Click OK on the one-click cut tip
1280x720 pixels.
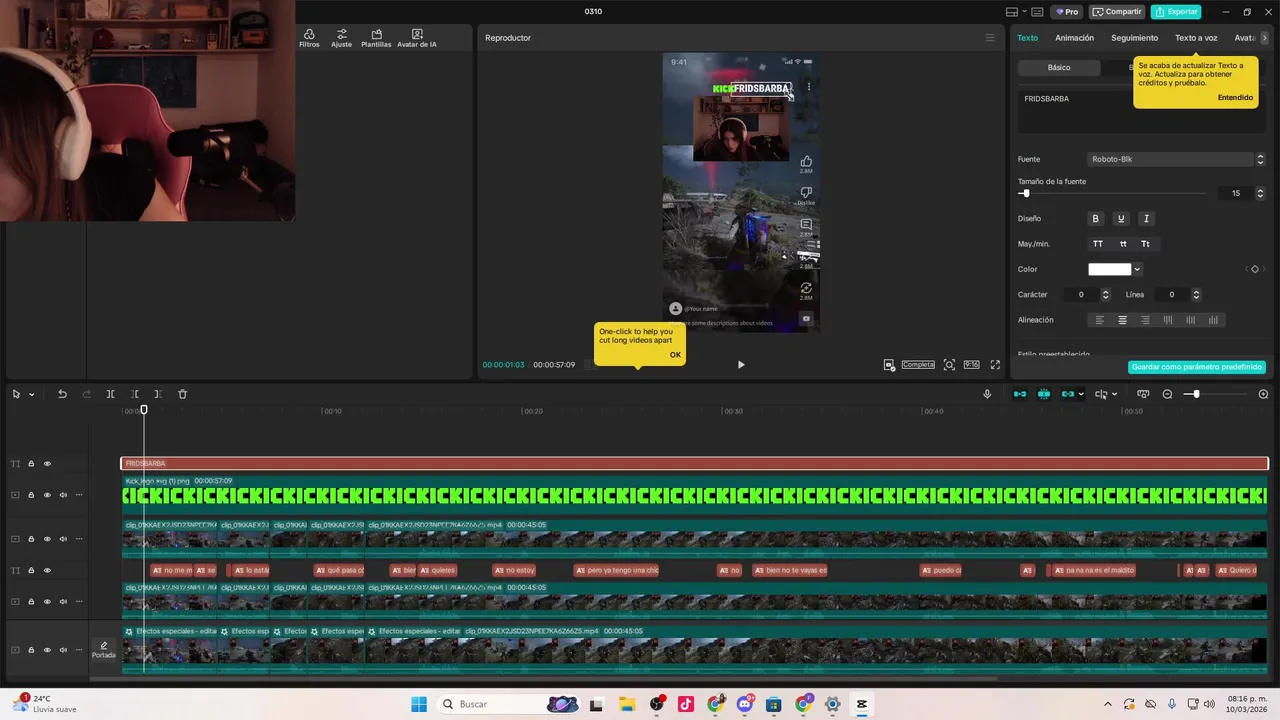point(675,355)
